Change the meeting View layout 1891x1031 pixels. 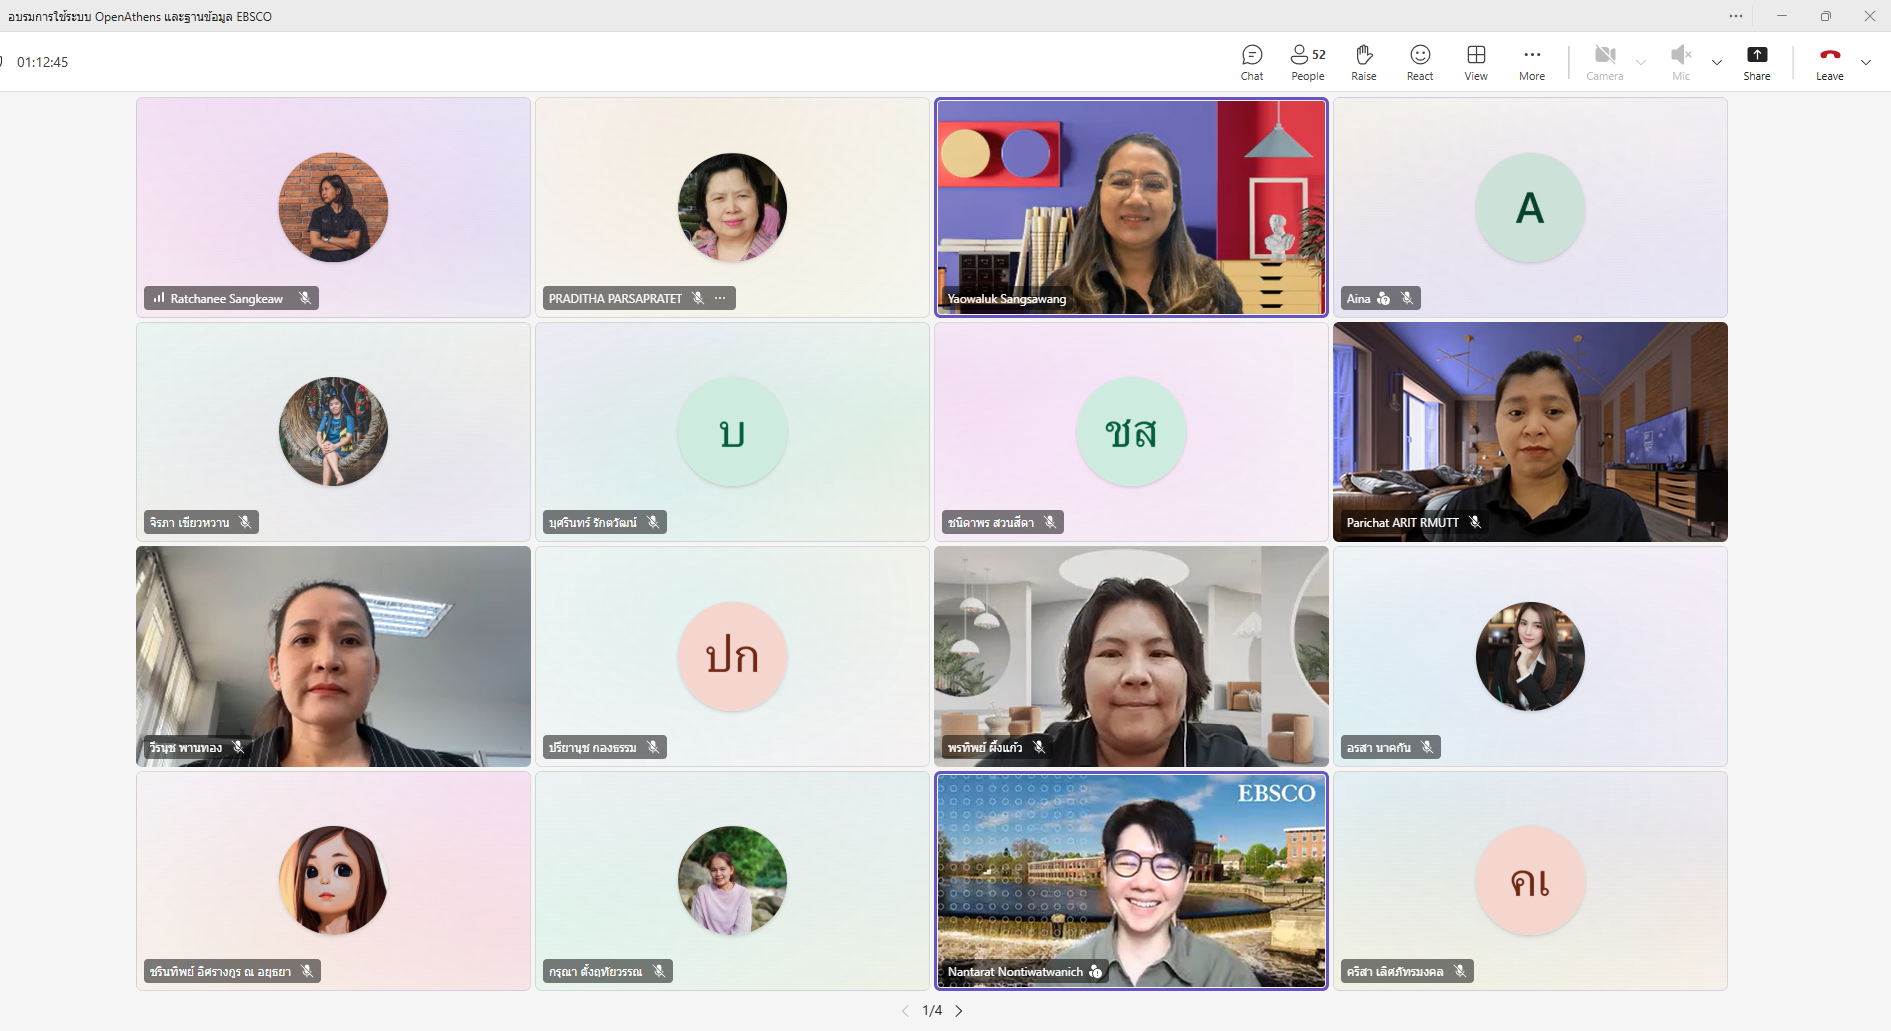coord(1476,62)
